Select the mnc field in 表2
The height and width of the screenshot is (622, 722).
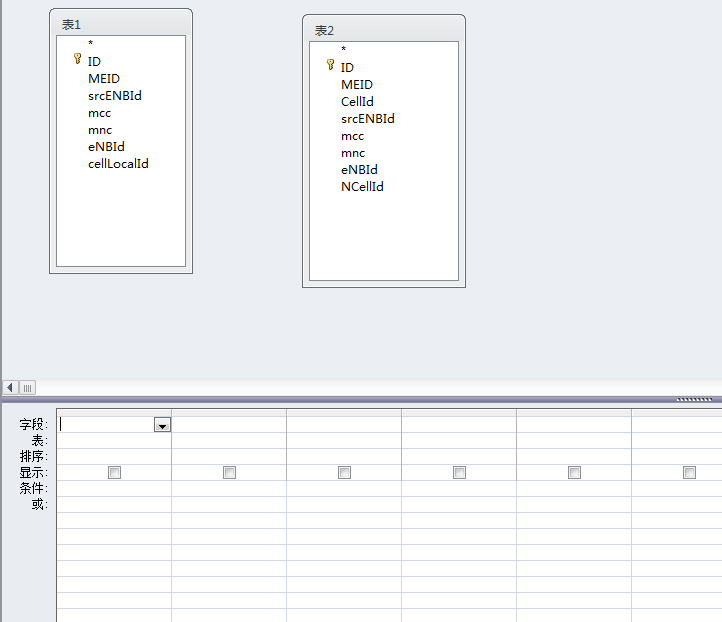353,153
